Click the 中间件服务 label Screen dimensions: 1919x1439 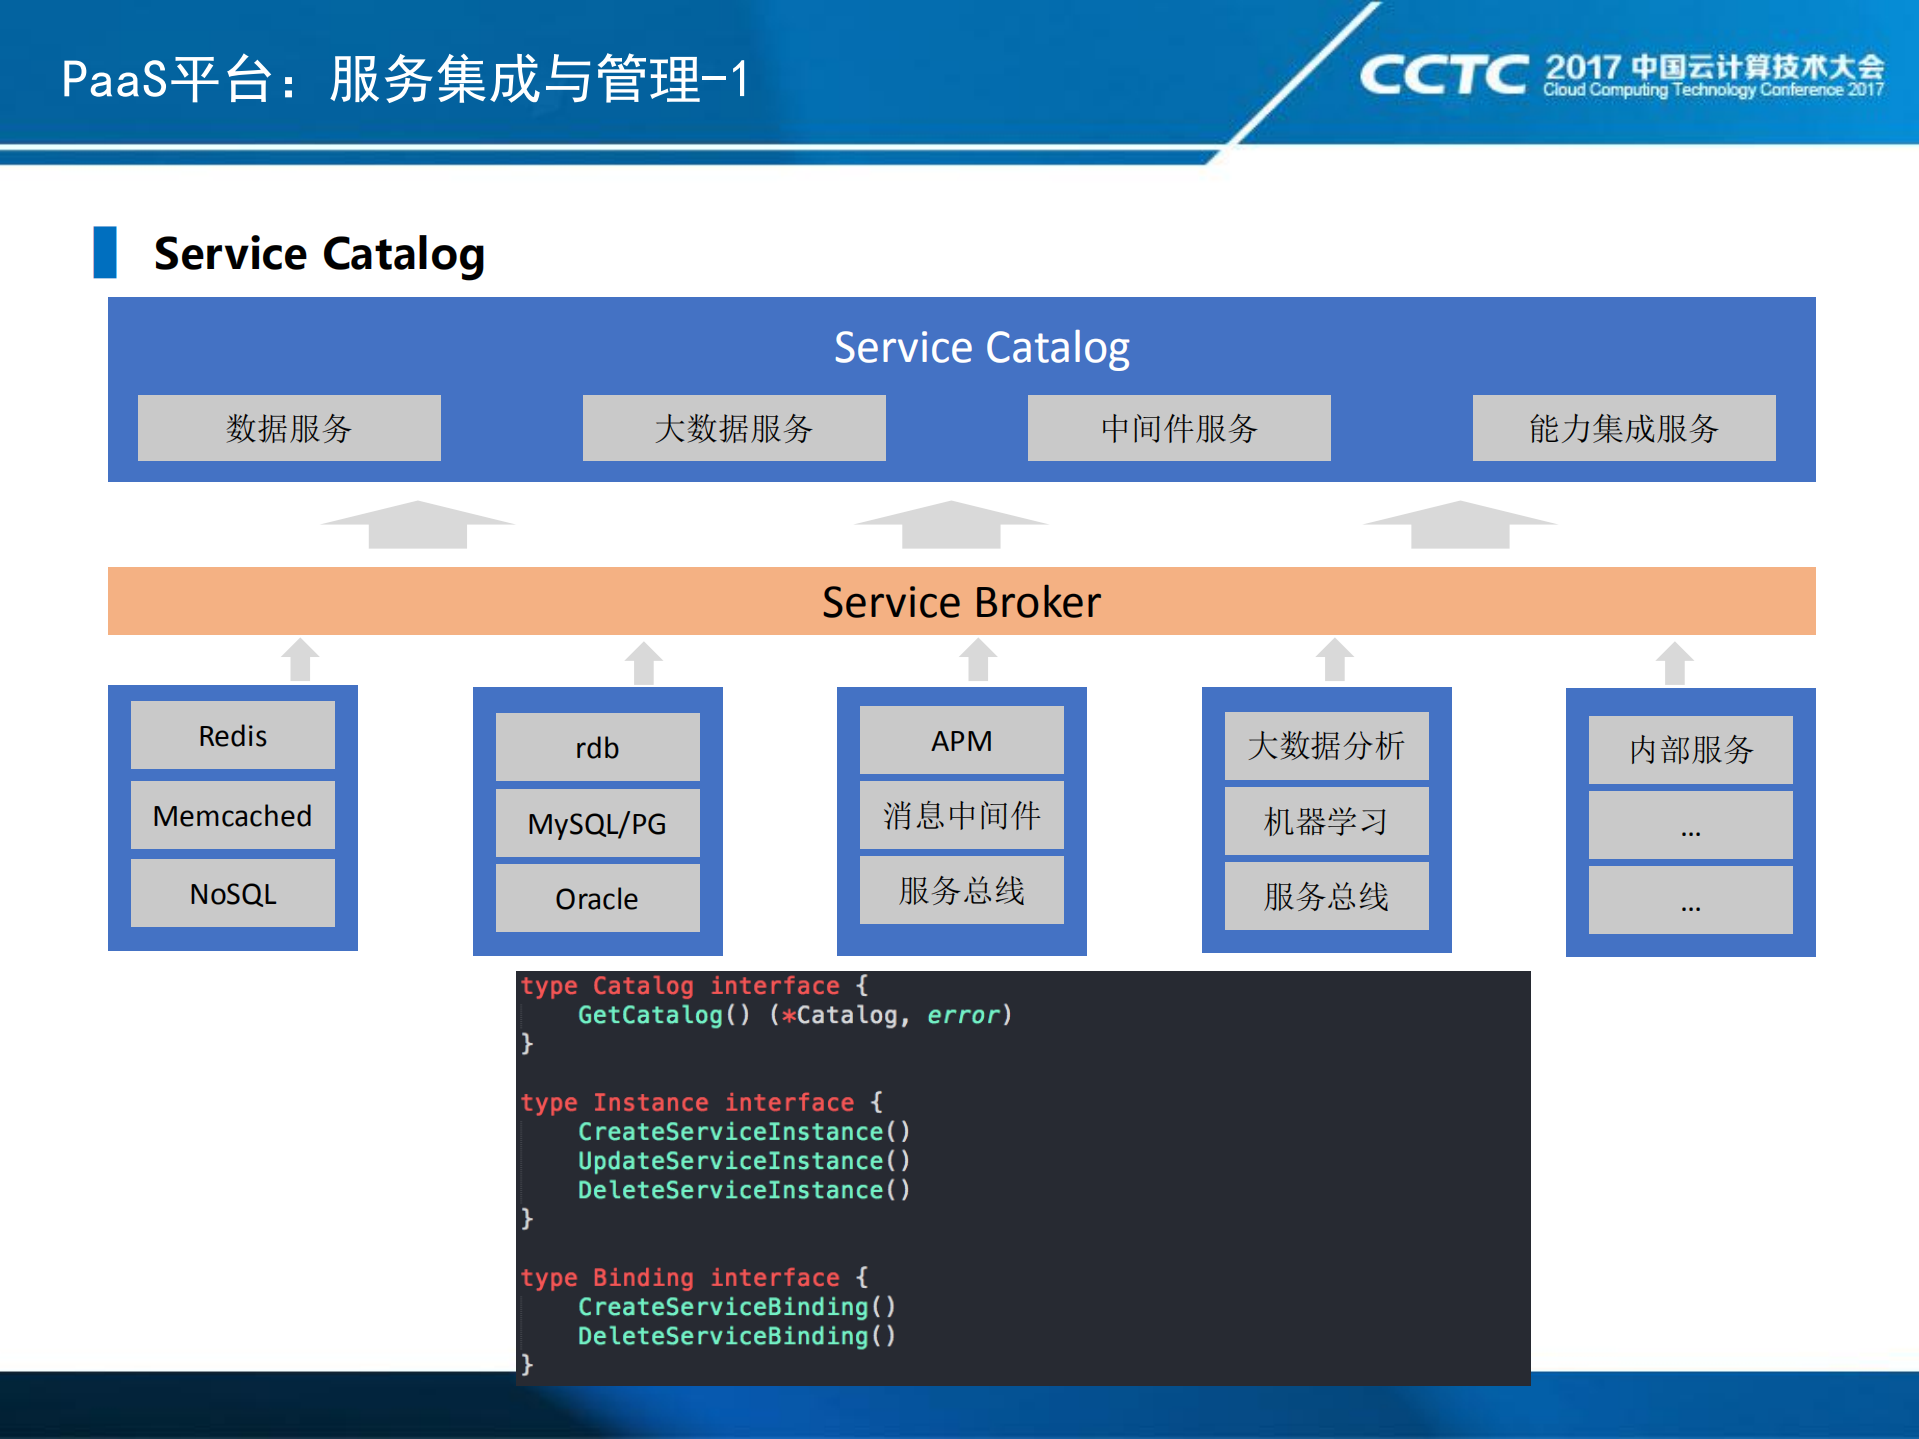1178,428
